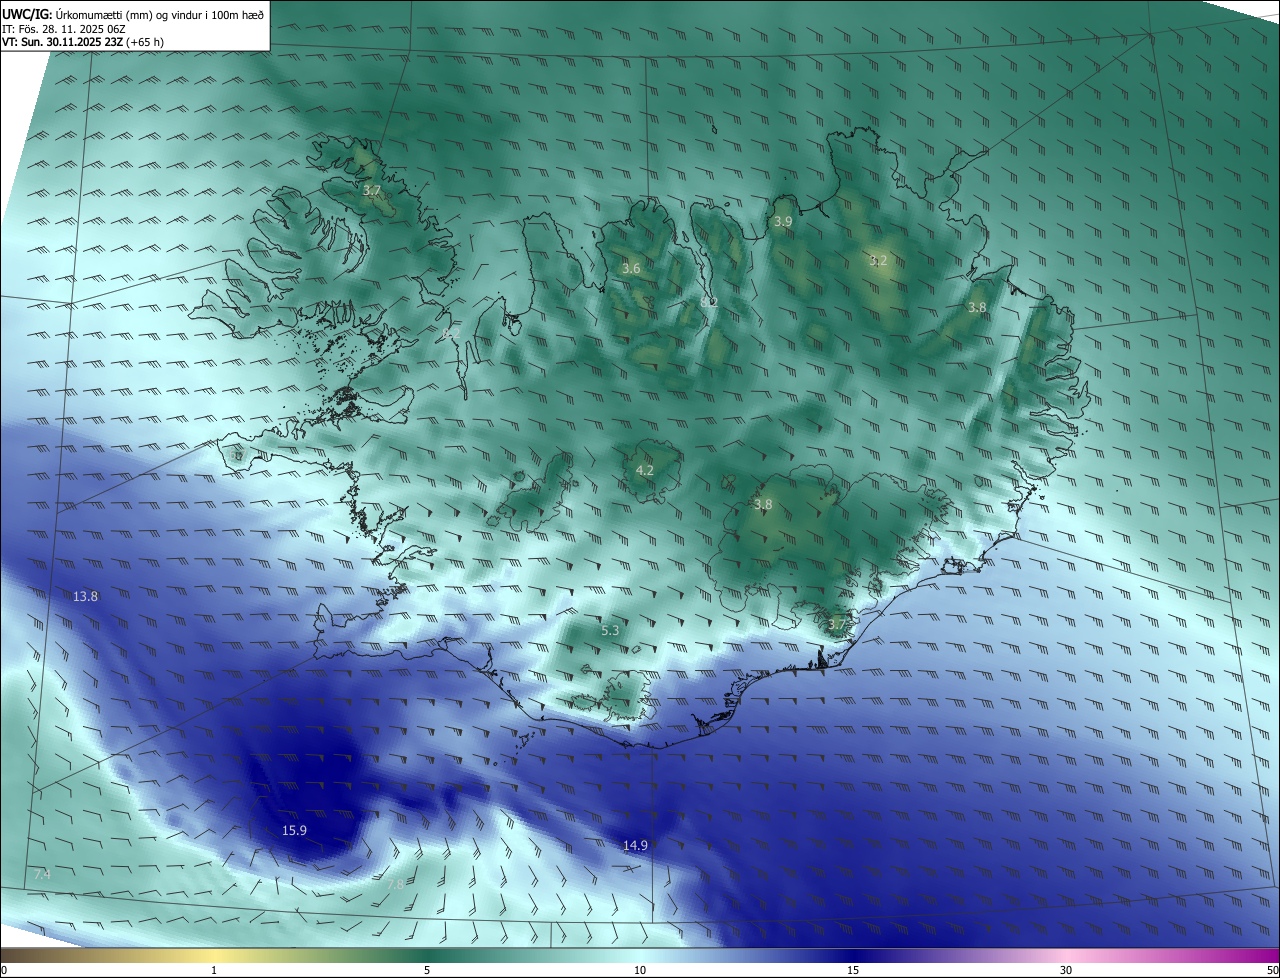1280x978 pixels.
Task: Select the valid time 'VT: Sun. 30.11.2025 23Z (+65 h)'
Action: pos(82,43)
